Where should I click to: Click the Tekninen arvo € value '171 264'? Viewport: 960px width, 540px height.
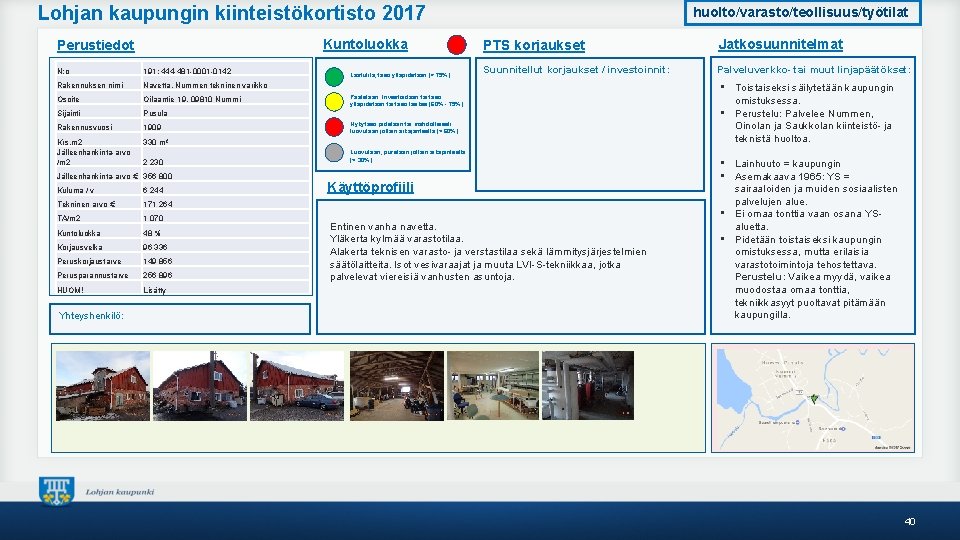158,204
